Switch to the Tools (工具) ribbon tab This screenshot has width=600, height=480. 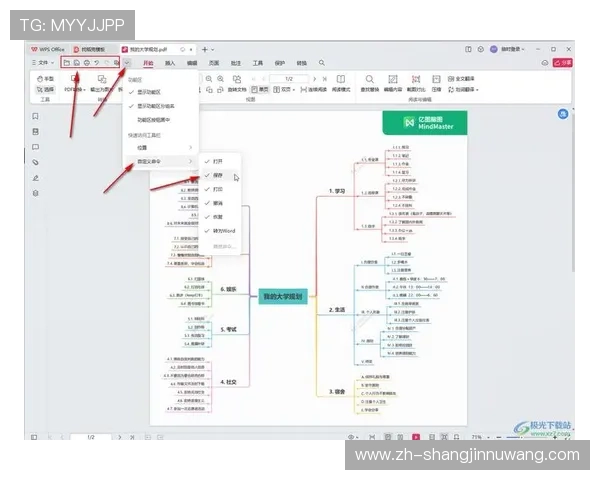tap(258, 63)
